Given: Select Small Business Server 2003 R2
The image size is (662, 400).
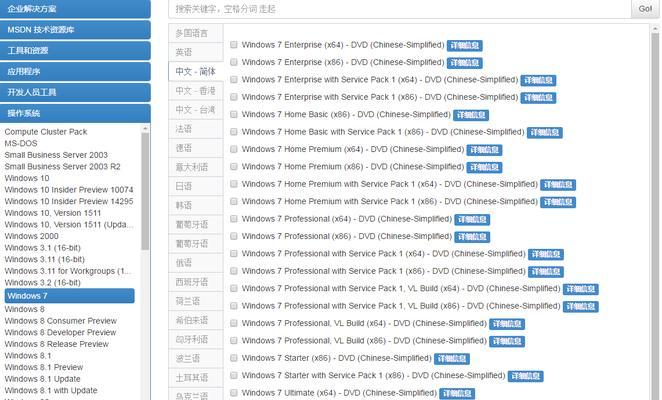Looking at the screenshot, I should coord(62,166).
